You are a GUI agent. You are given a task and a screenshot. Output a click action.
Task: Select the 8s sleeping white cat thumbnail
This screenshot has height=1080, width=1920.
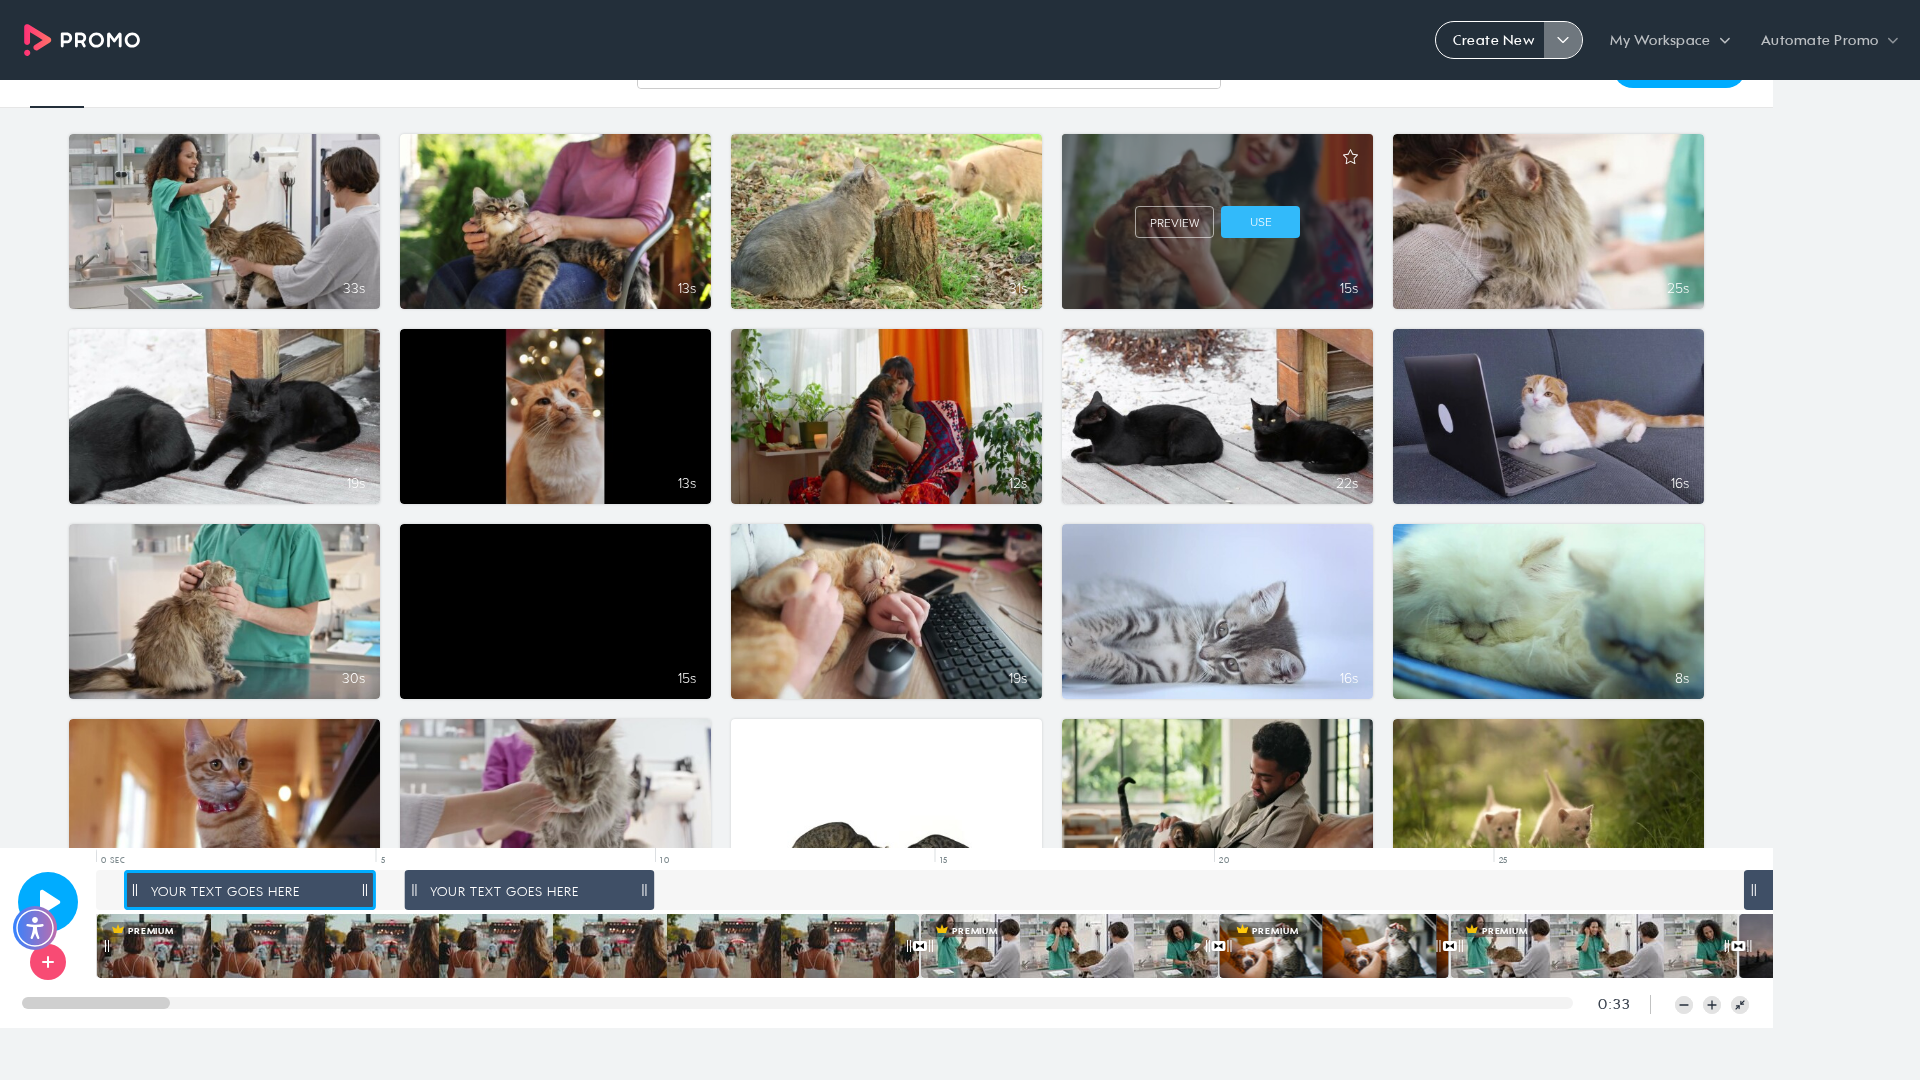1548,611
